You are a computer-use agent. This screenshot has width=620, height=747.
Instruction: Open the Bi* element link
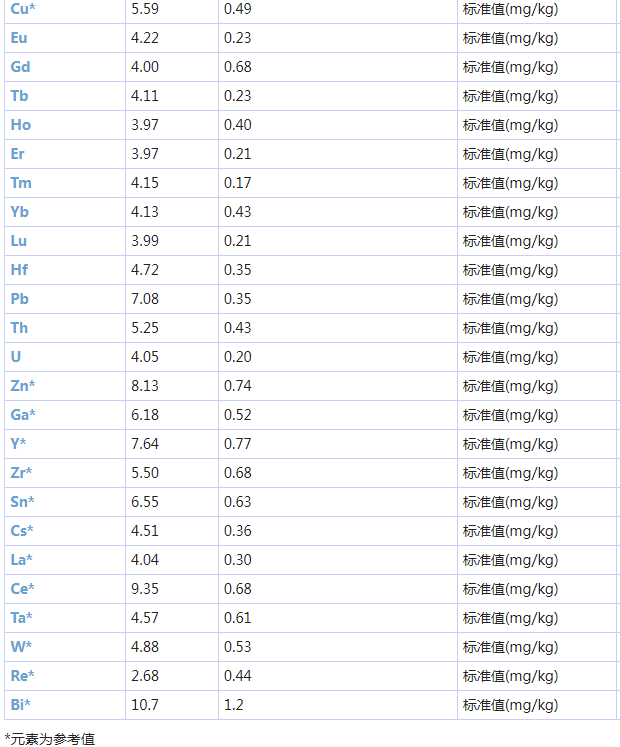pos(20,705)
